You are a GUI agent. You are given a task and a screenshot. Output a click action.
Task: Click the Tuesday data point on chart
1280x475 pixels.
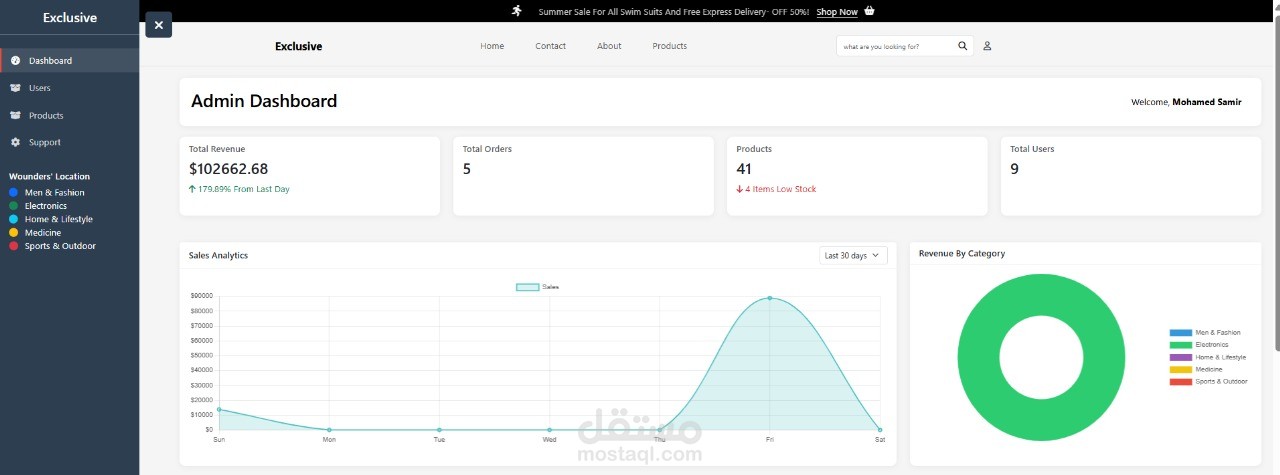[439, 430]
